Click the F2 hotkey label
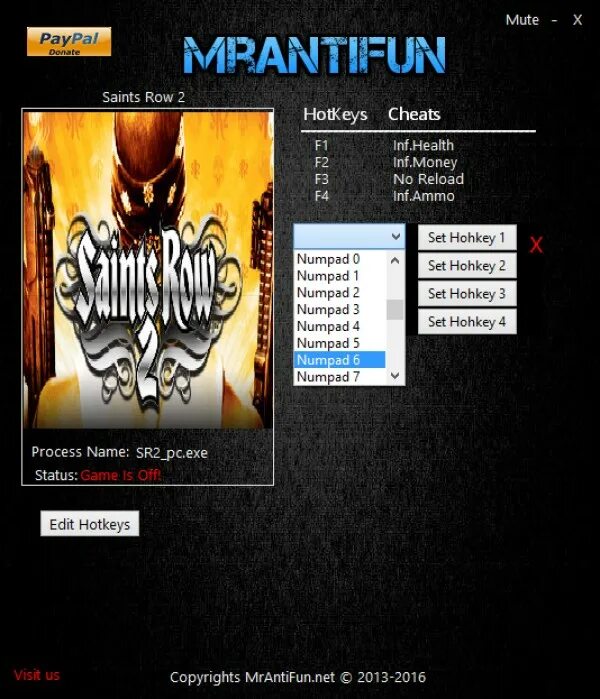The image size is (600, 699). 321,162
